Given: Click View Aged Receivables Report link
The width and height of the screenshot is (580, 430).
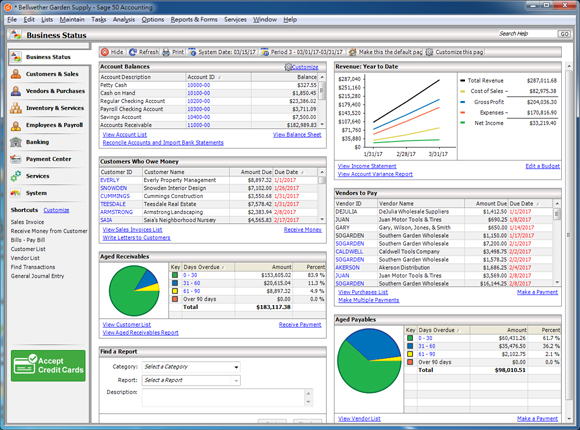Looking at the screenshot, I should point(141,333).
